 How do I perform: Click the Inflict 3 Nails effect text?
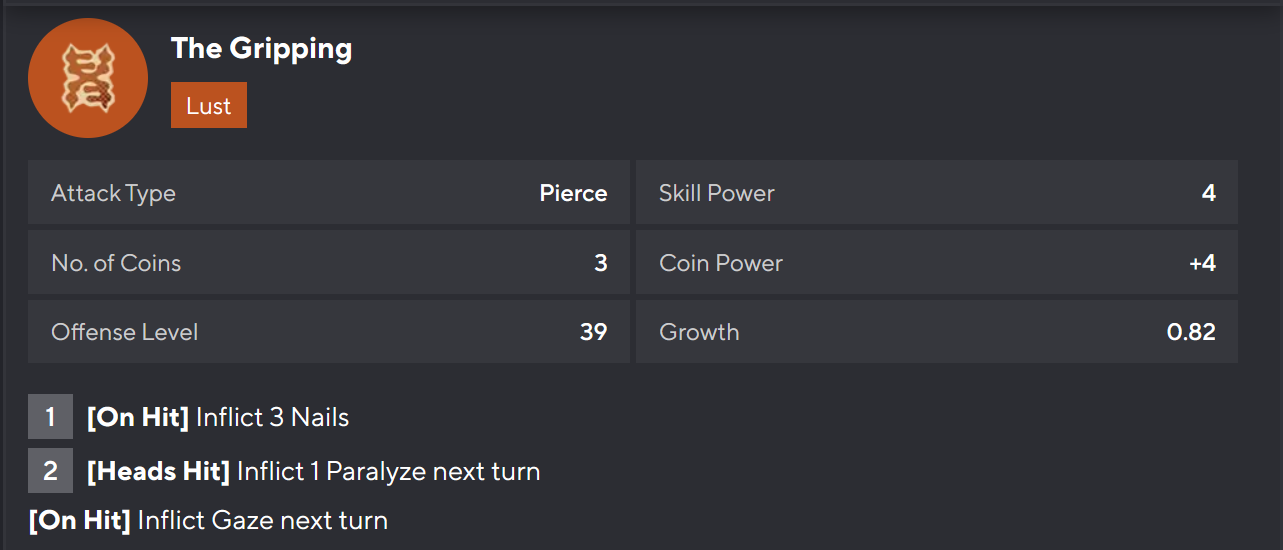tap(272, 417)
